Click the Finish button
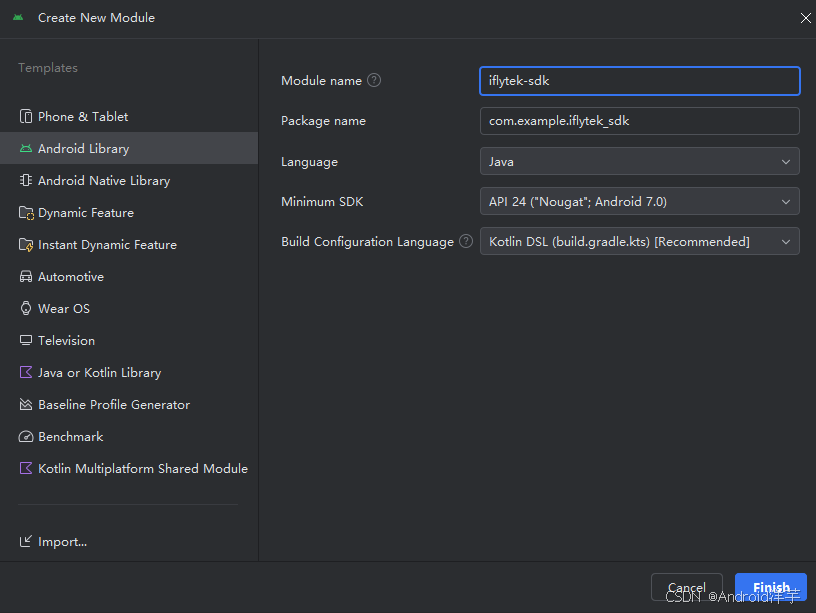The height and width of the screenshot is (613, 816). (x=771, y=587)
